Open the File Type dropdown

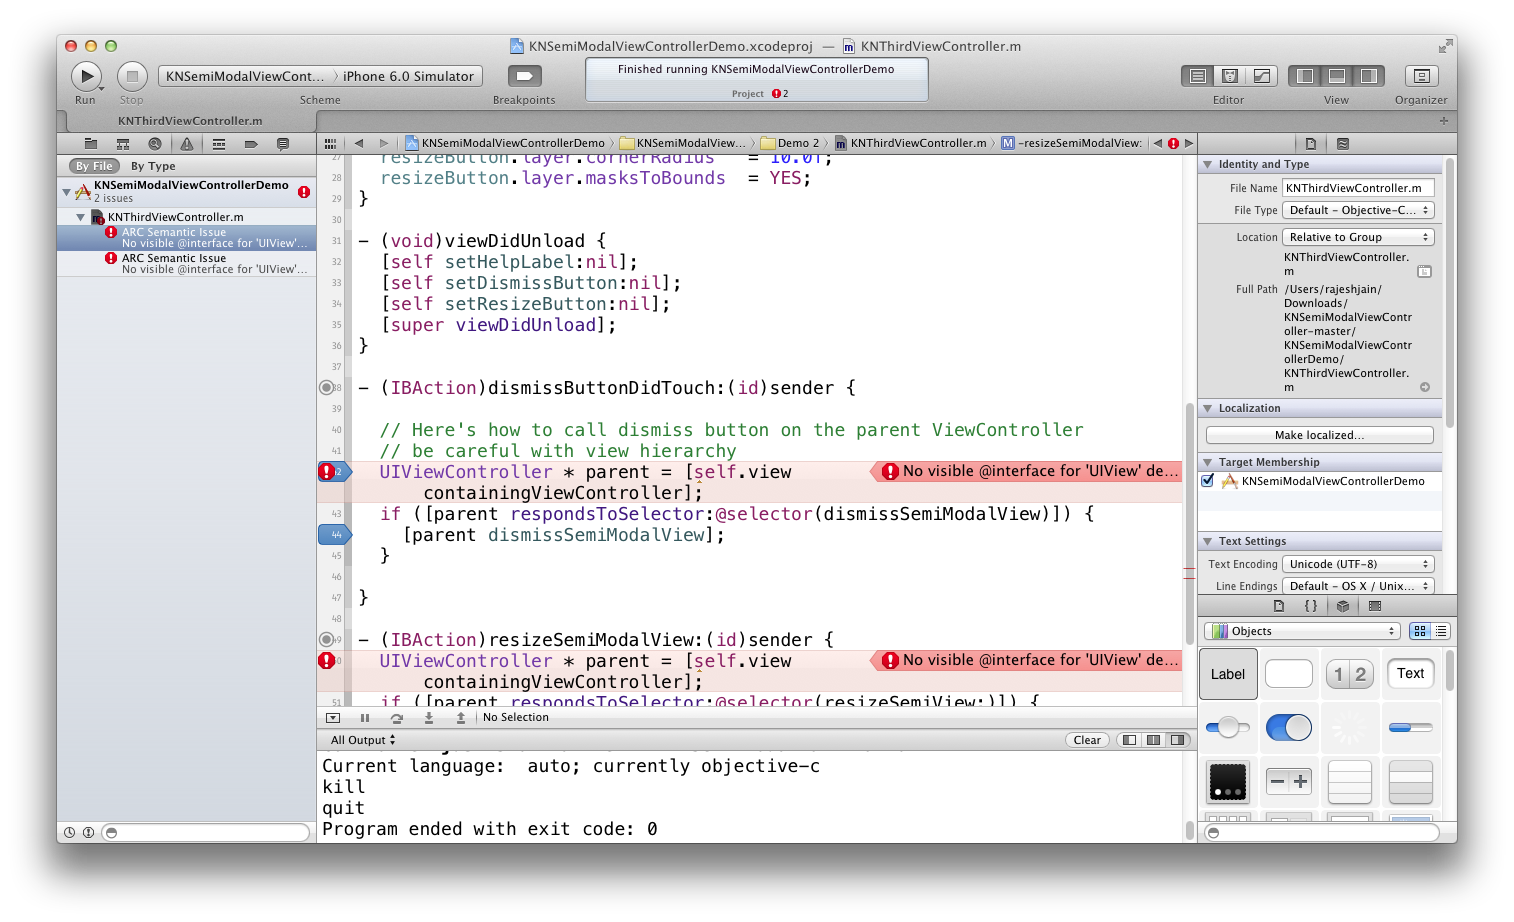click(1358, 210)
